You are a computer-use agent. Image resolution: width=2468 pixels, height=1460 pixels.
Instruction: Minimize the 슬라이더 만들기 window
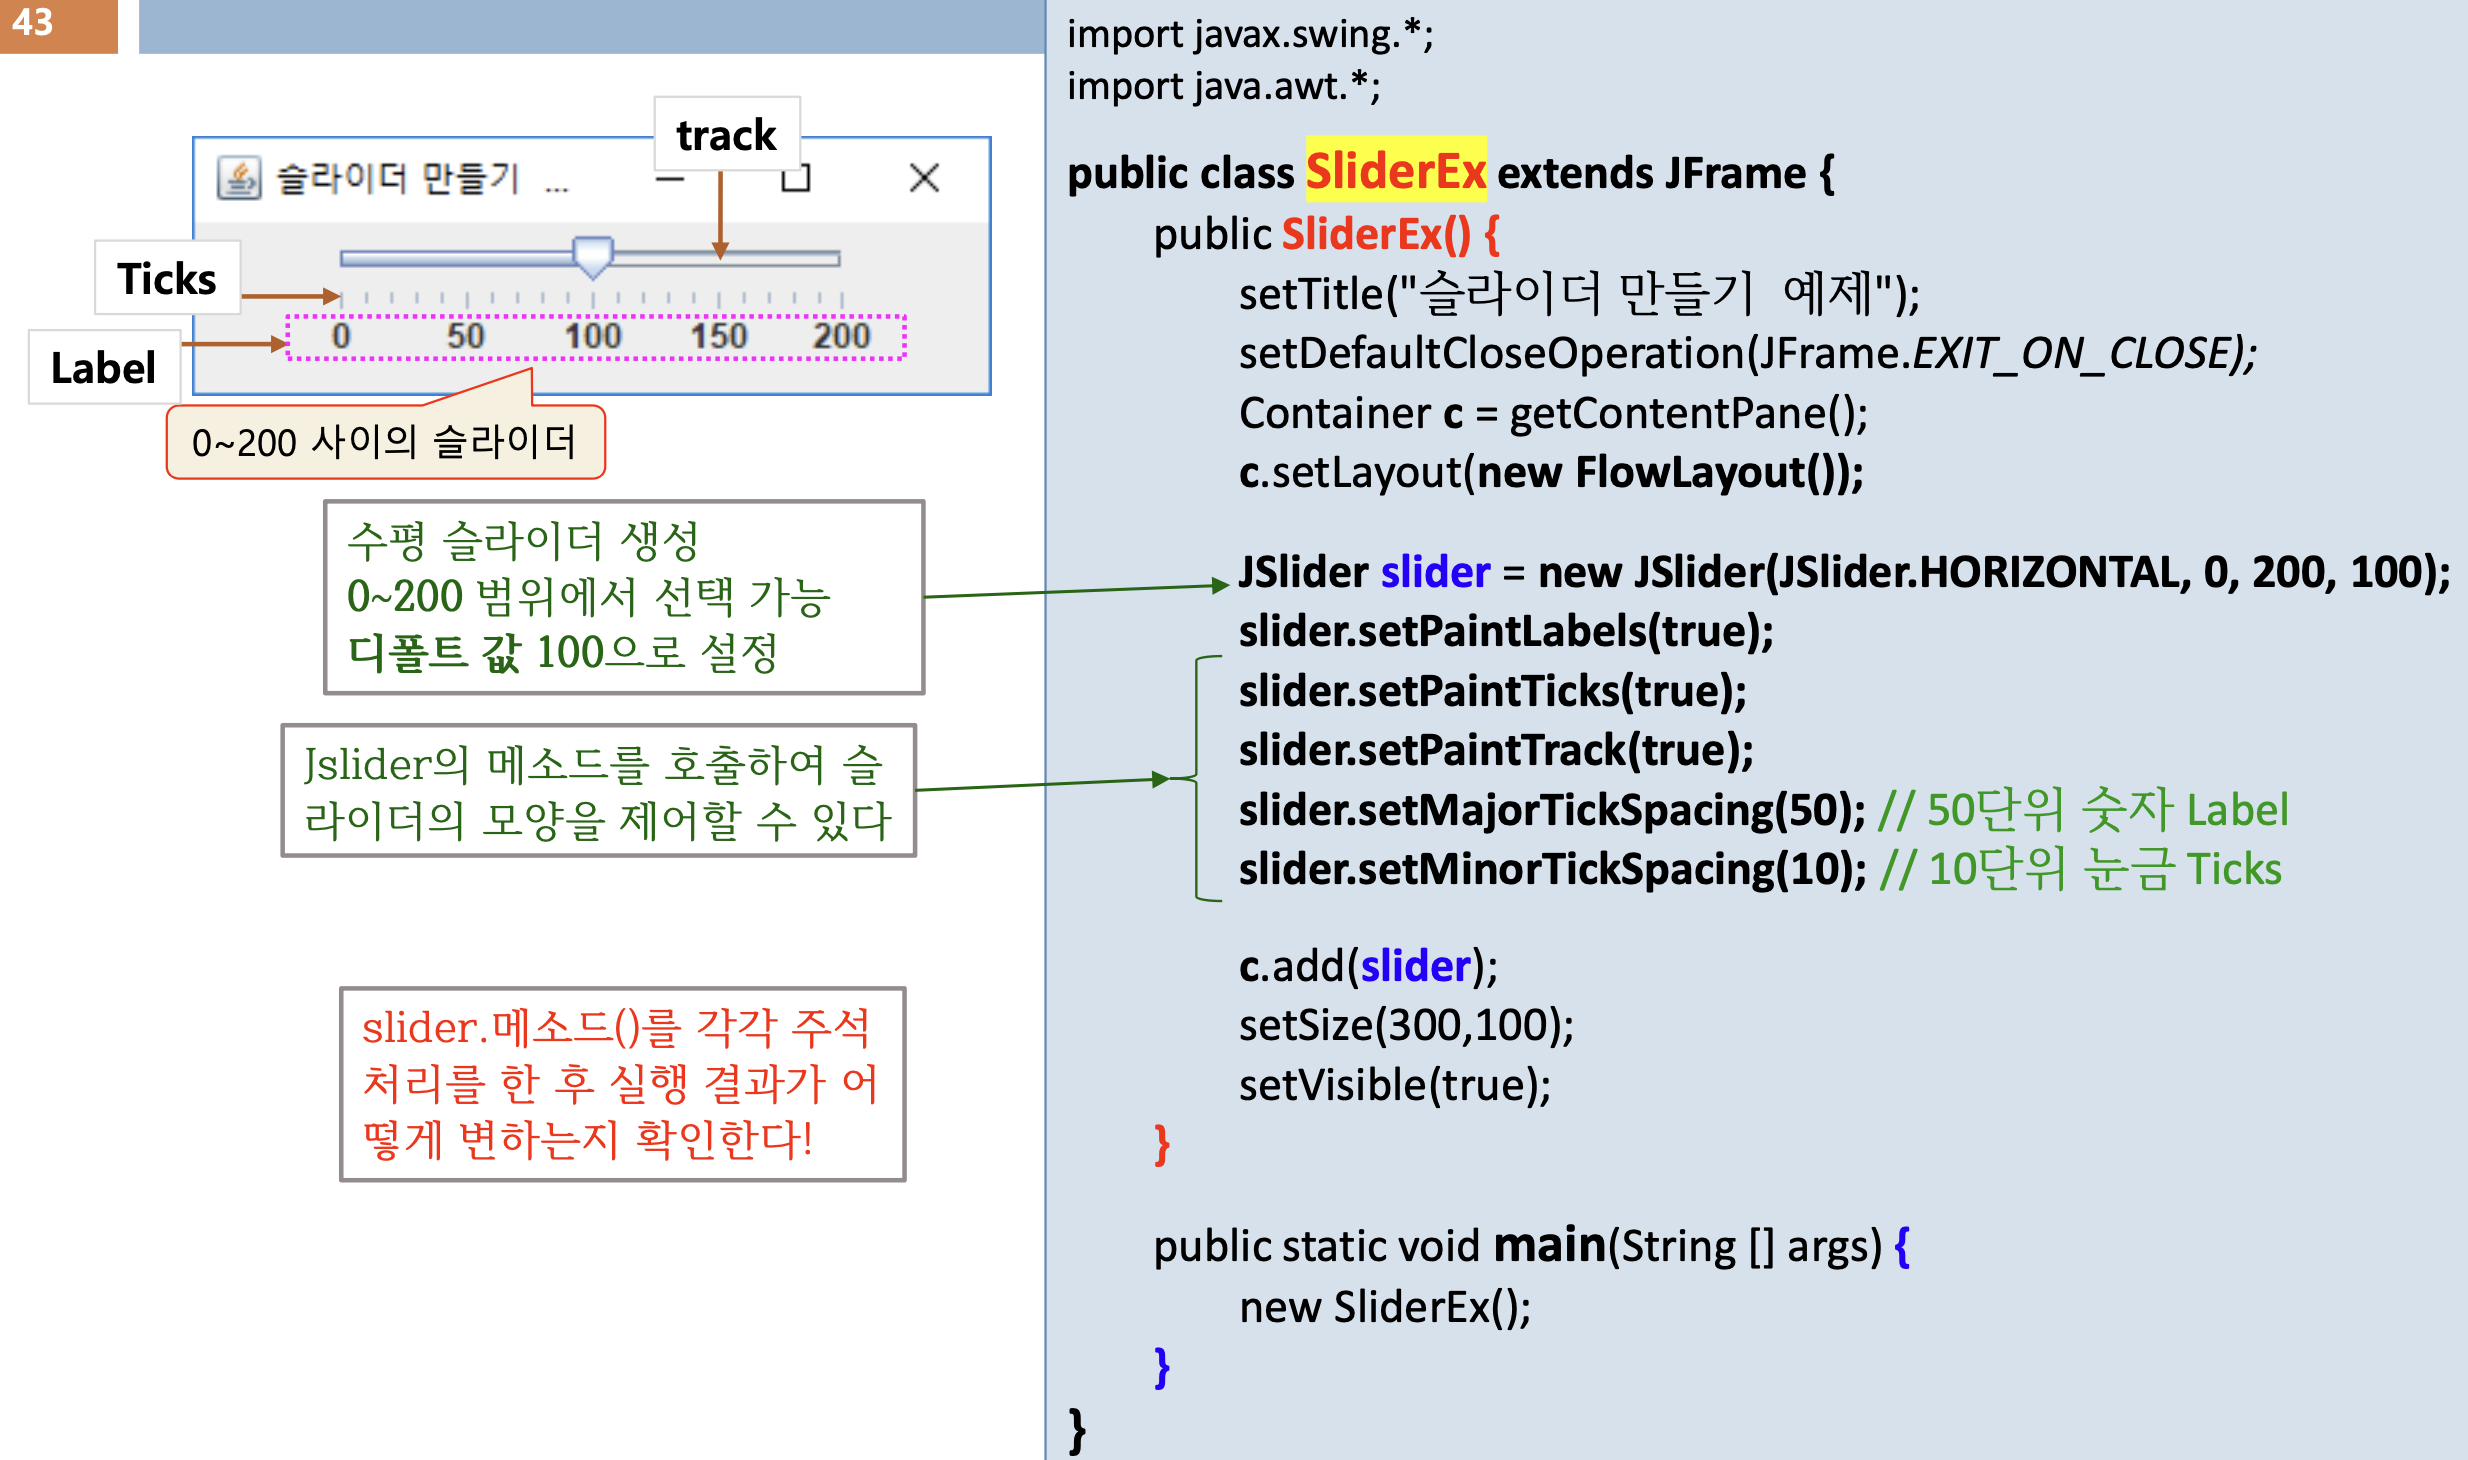[670, 180]
